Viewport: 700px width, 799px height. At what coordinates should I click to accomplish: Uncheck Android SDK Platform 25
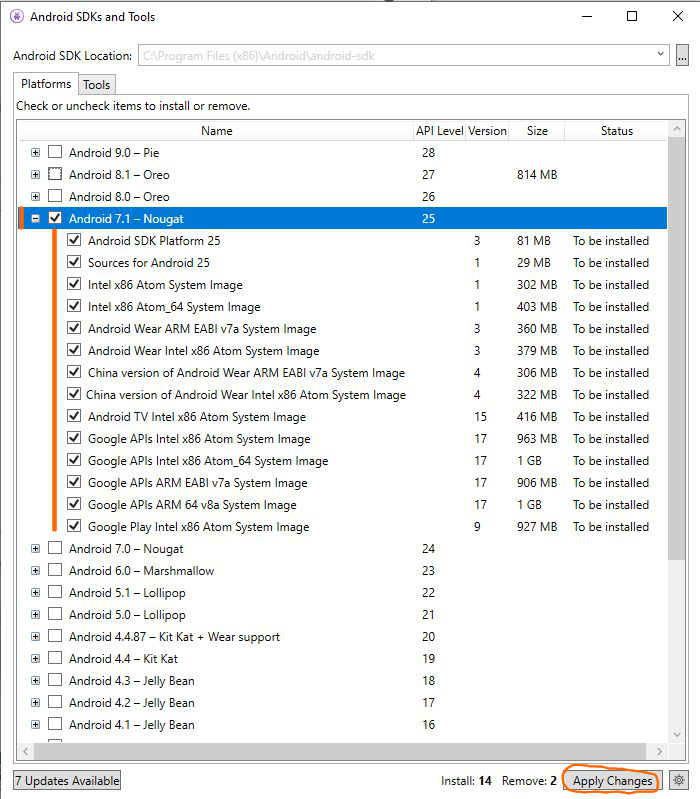(74, 241)
